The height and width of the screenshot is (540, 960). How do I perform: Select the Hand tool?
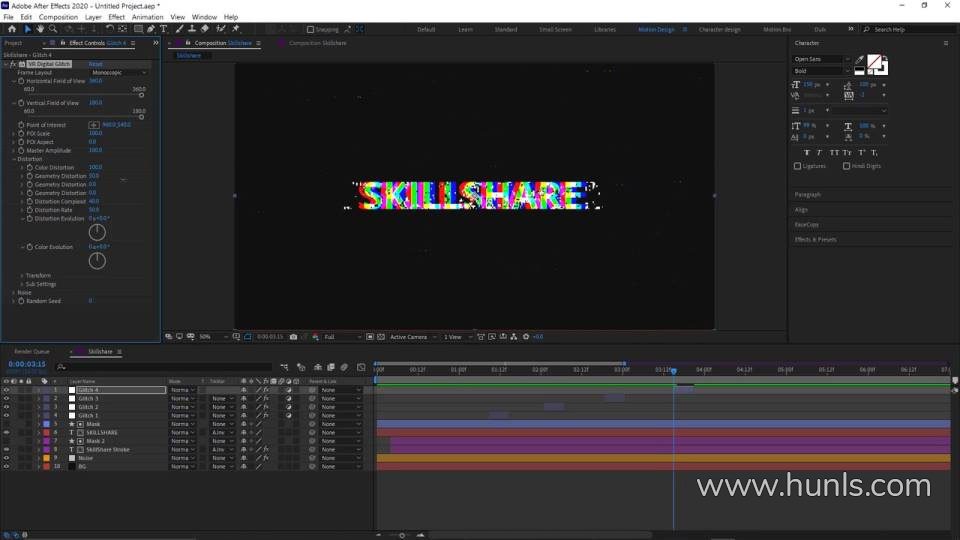(x=40, y=29)
